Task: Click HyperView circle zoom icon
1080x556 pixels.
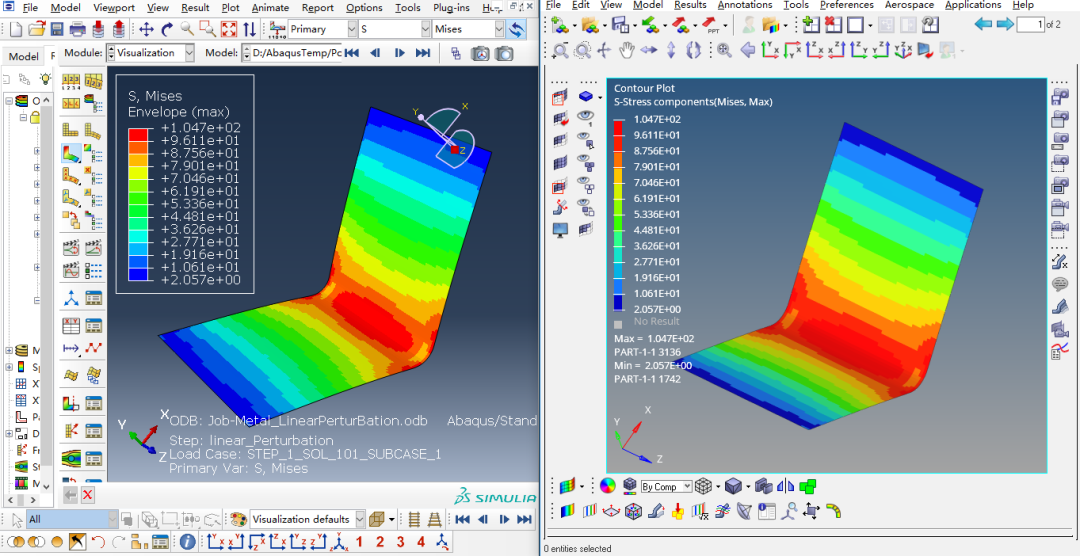Action: pos(582,50)
